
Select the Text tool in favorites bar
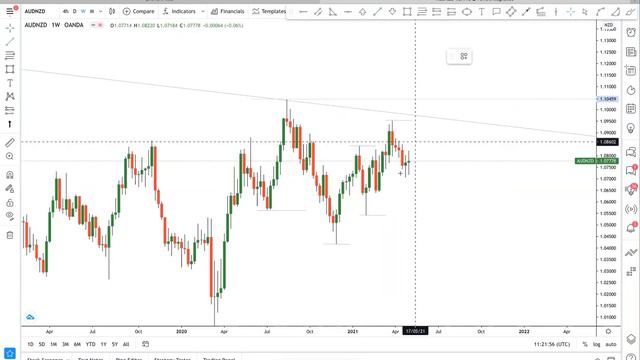[482, 12]
